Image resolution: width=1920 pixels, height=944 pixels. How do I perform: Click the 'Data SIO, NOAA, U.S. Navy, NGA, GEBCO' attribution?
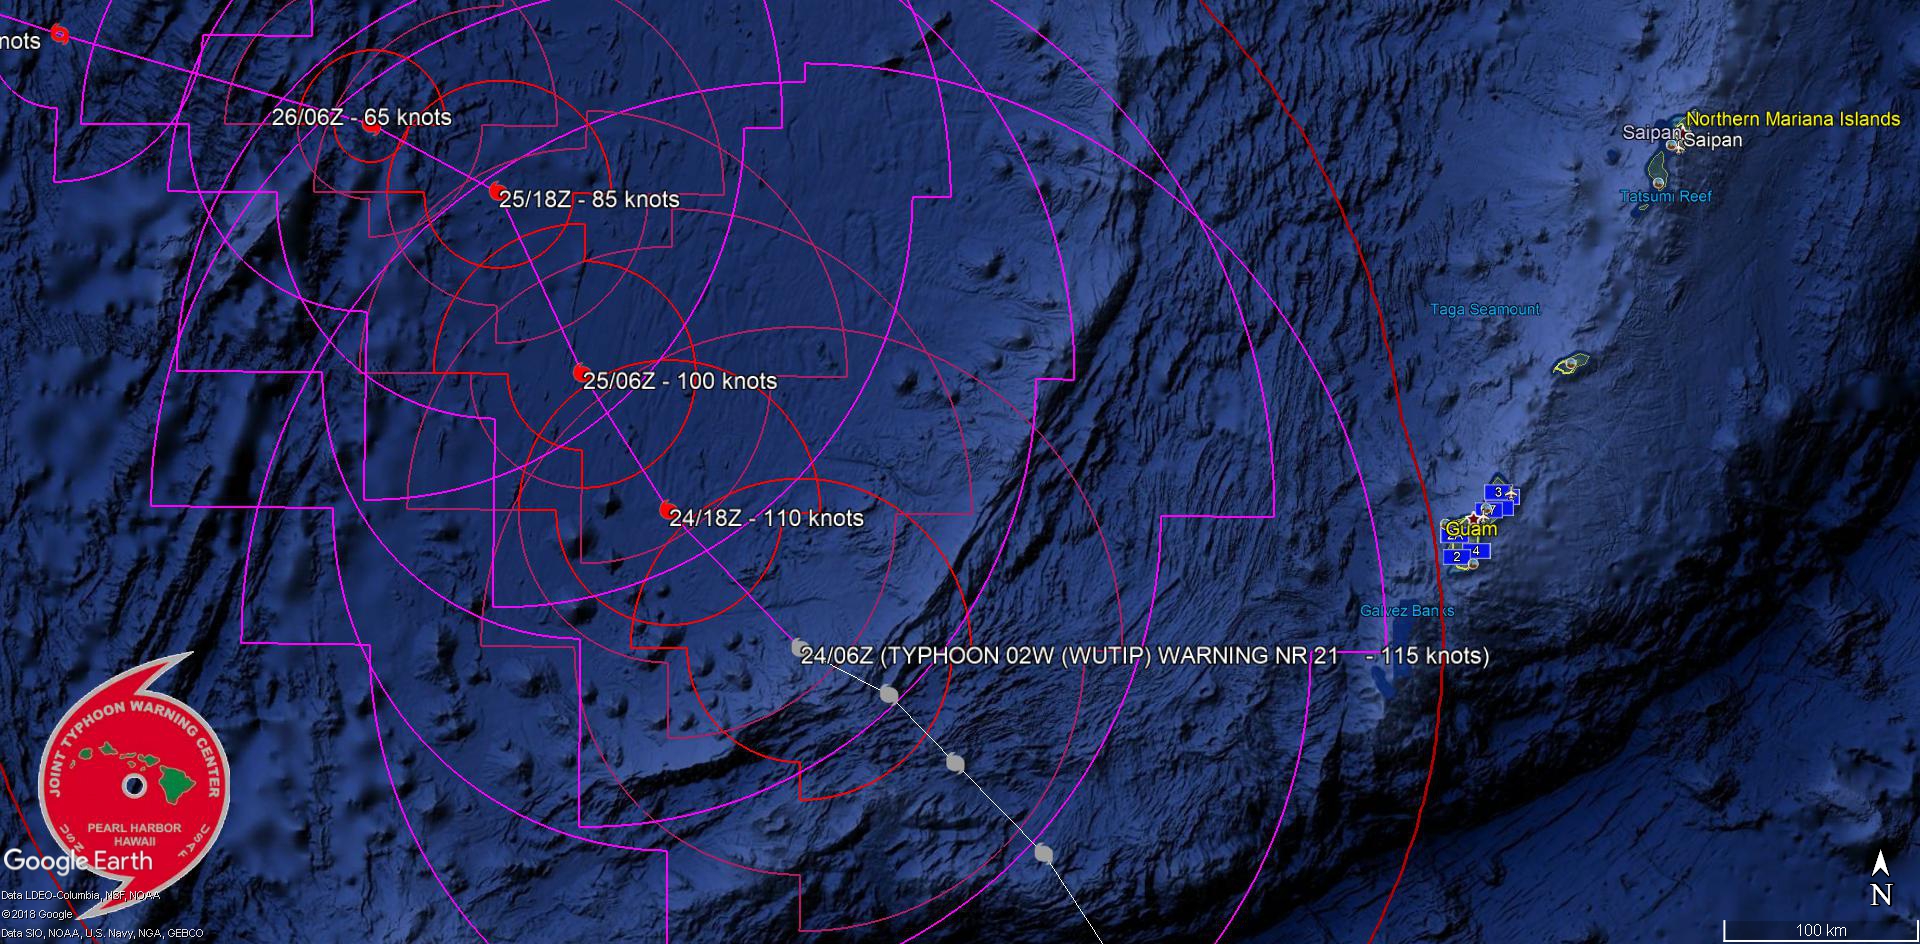coord(102,933)
